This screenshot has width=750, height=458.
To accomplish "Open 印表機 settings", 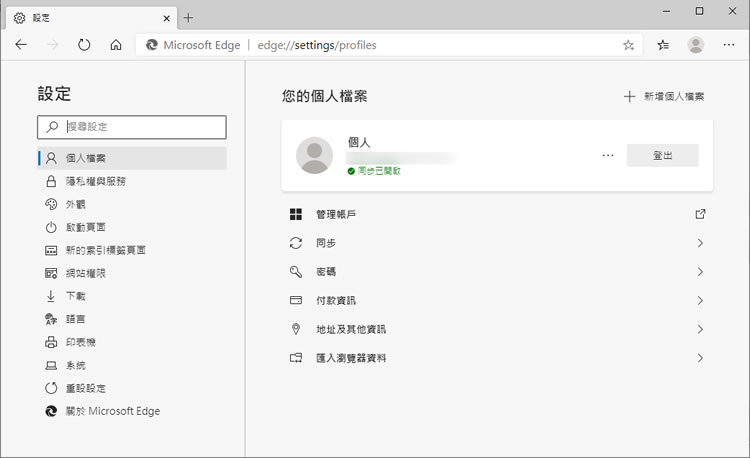I will click(132, 342).
